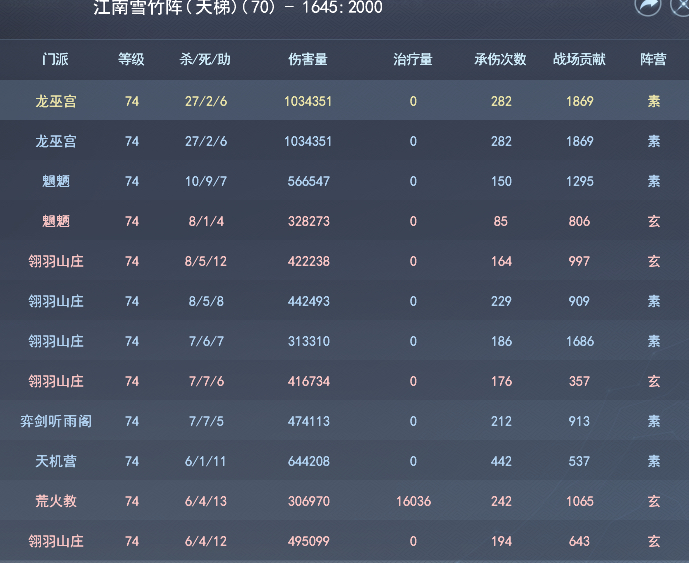Screen dimensions: 689x563
Task: Sort by the 等级 column header
Action: (131, 59)
